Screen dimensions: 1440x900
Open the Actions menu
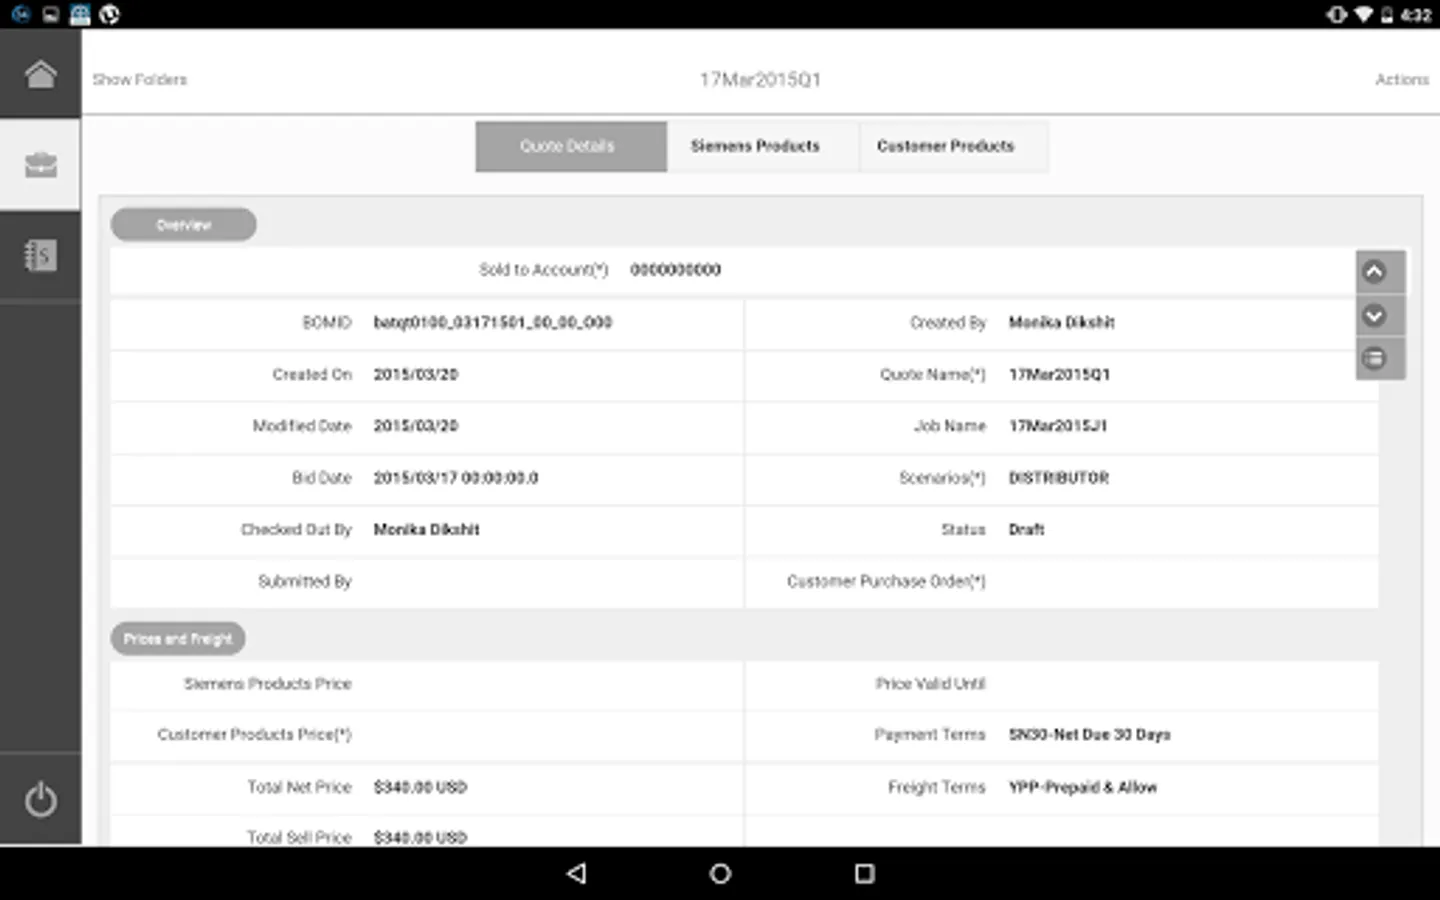[x=1402, y=79]
